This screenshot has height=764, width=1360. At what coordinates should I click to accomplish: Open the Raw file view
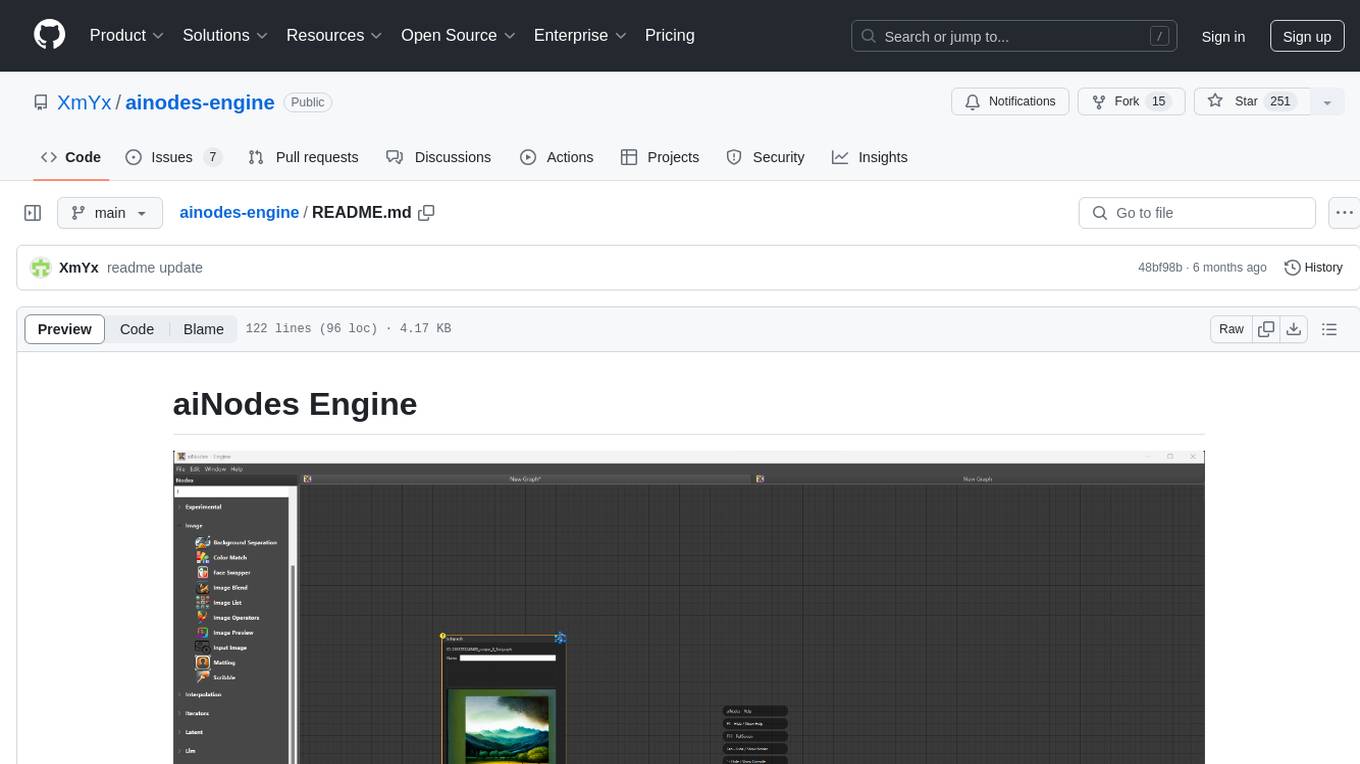click(x=1231, y=329)
